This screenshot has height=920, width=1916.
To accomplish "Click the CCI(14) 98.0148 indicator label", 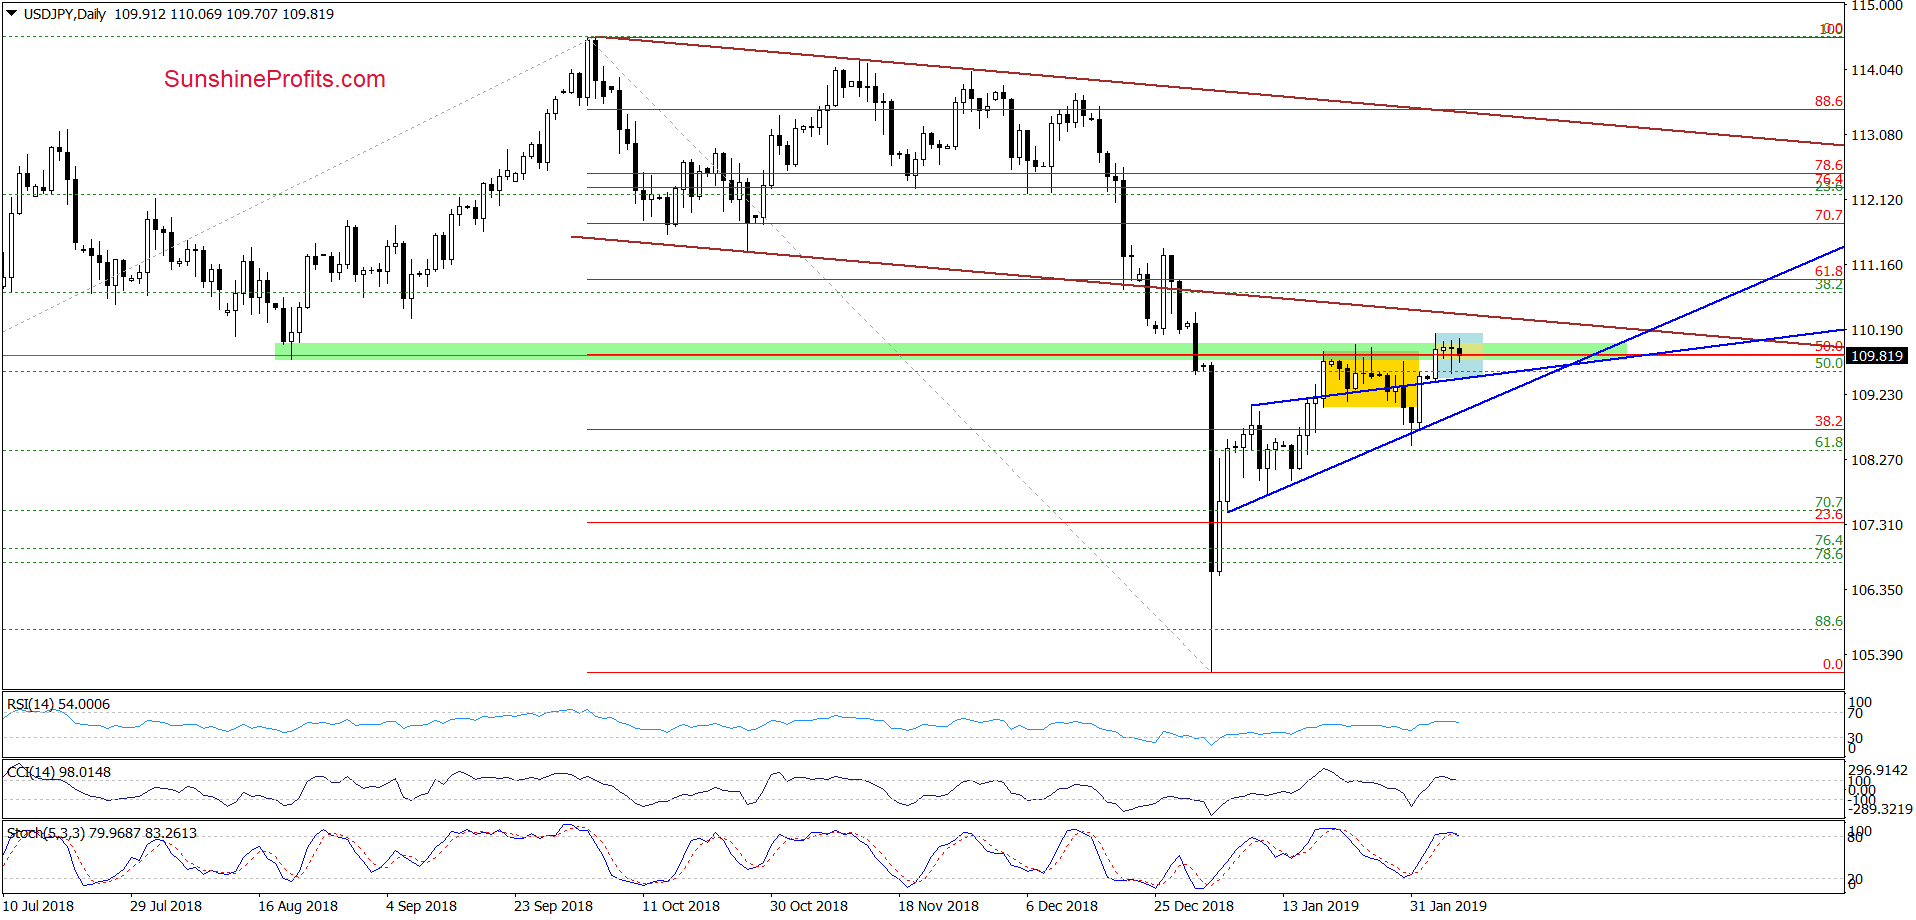I will coord(59,772).
